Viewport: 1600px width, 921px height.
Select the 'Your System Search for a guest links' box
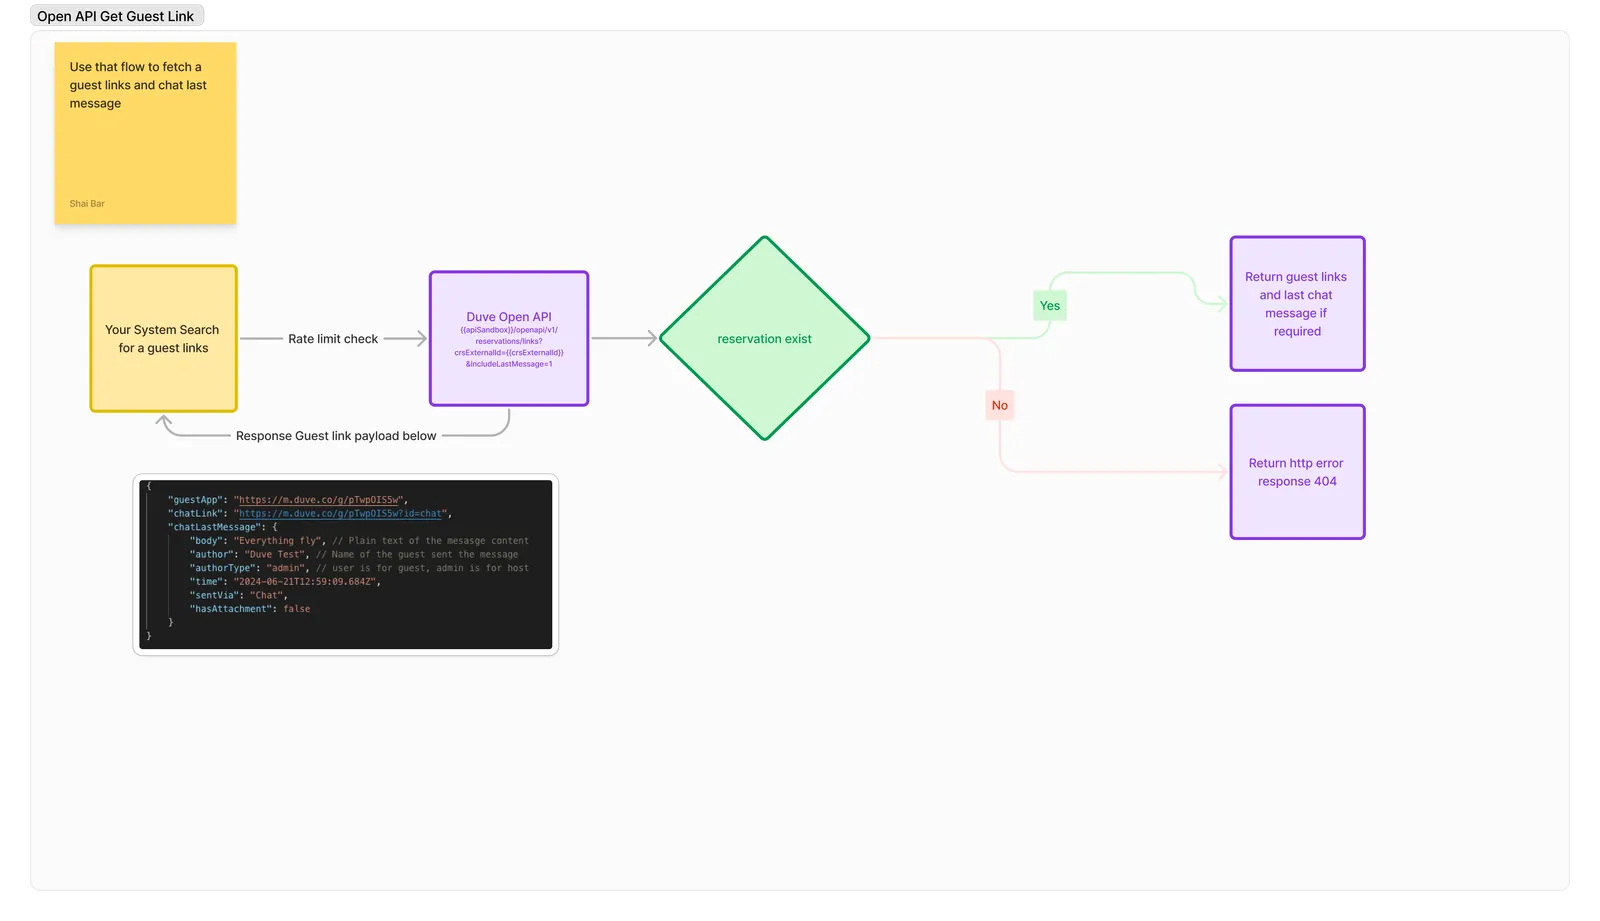click(x=163, y=339)
